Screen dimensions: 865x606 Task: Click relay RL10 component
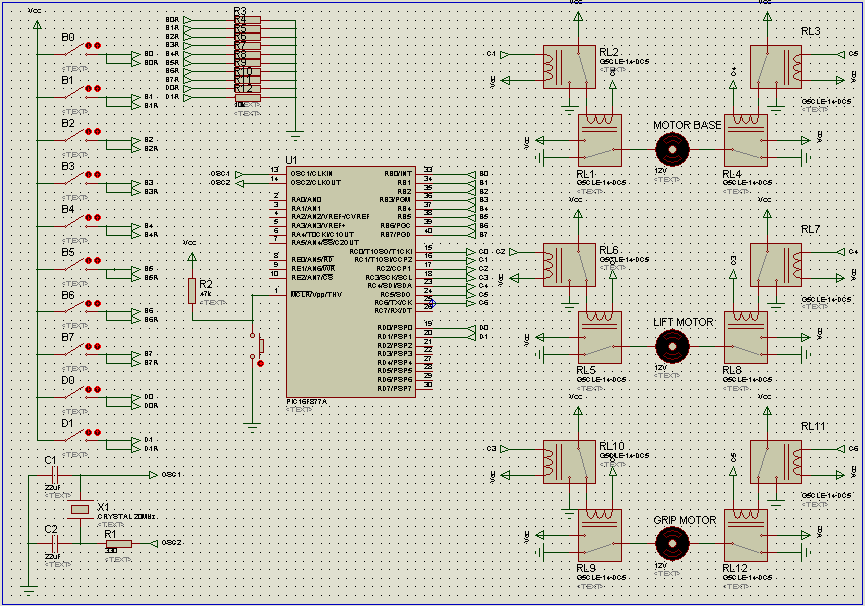coord(569,462)
